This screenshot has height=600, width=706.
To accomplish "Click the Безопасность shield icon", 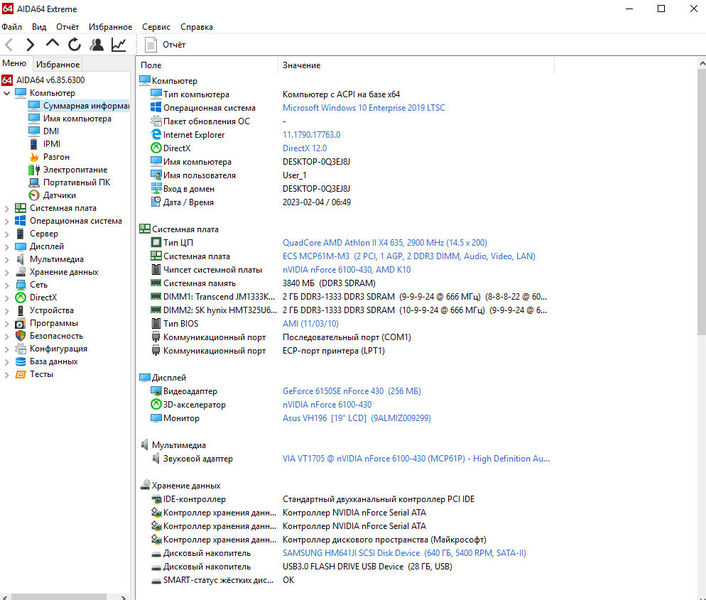I will coord(20,336).
